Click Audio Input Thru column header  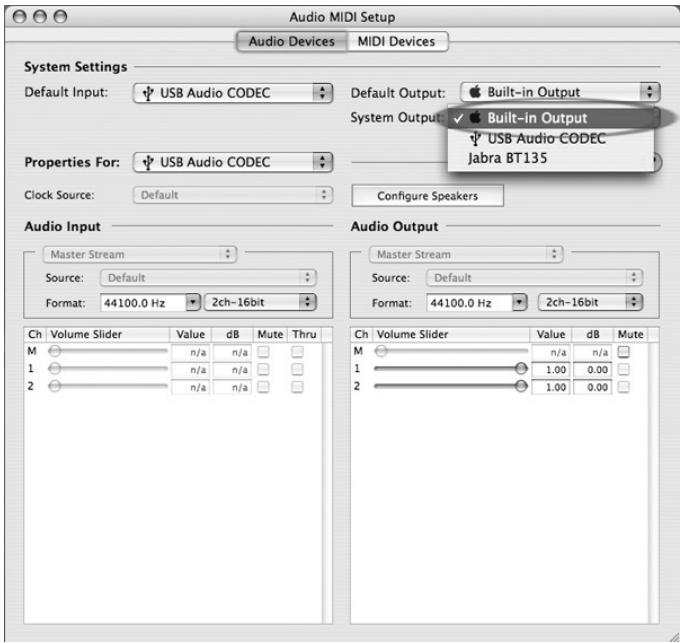click(x=304, y=334)
